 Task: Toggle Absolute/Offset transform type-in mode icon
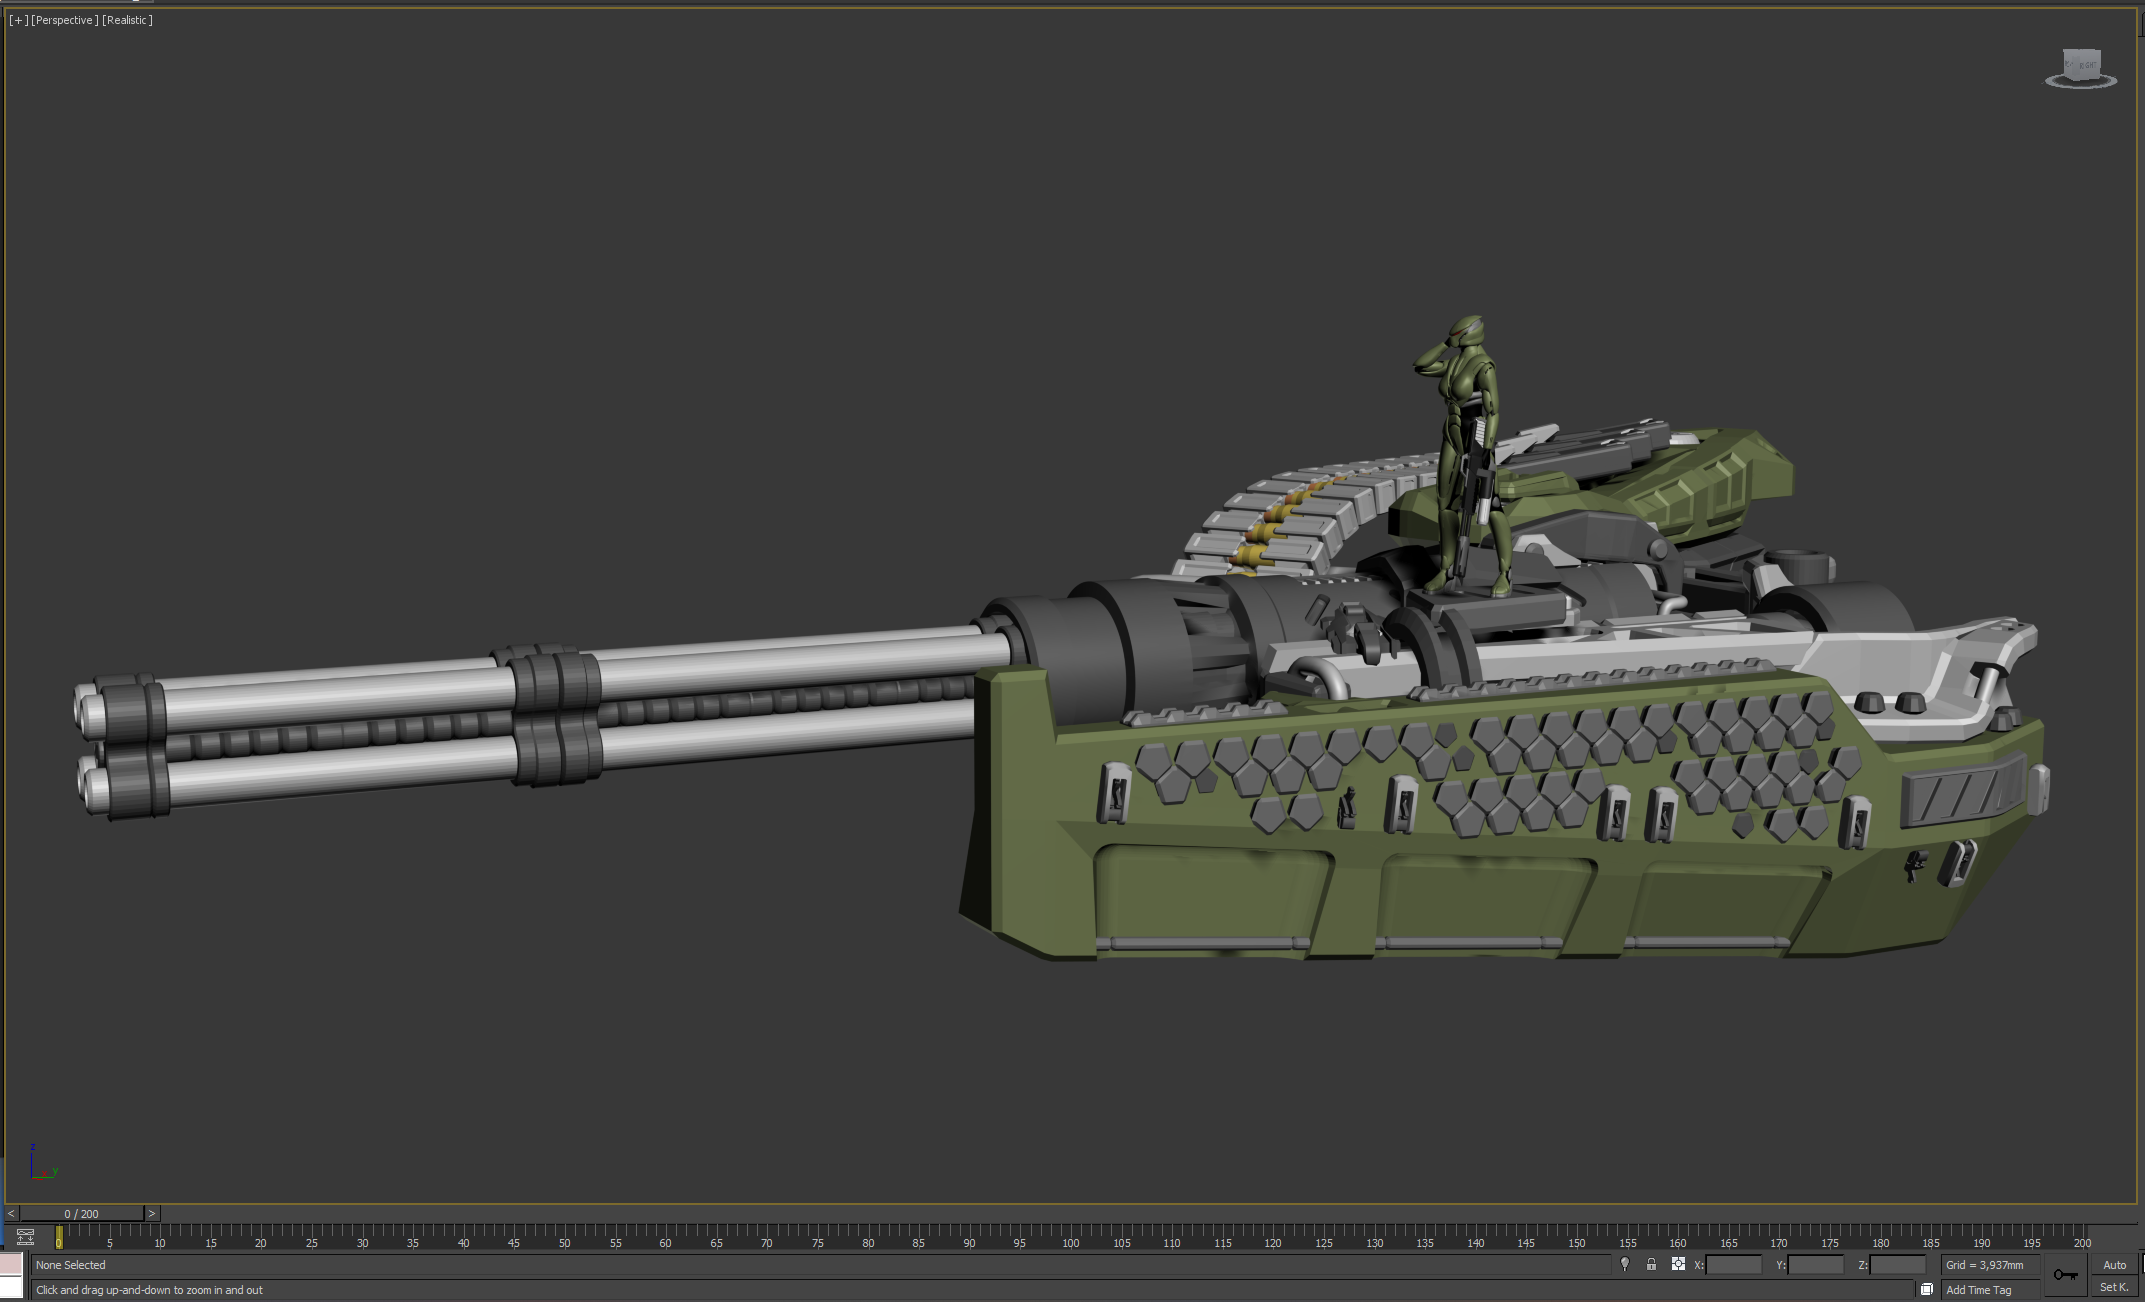[x=1678, y=1264]
